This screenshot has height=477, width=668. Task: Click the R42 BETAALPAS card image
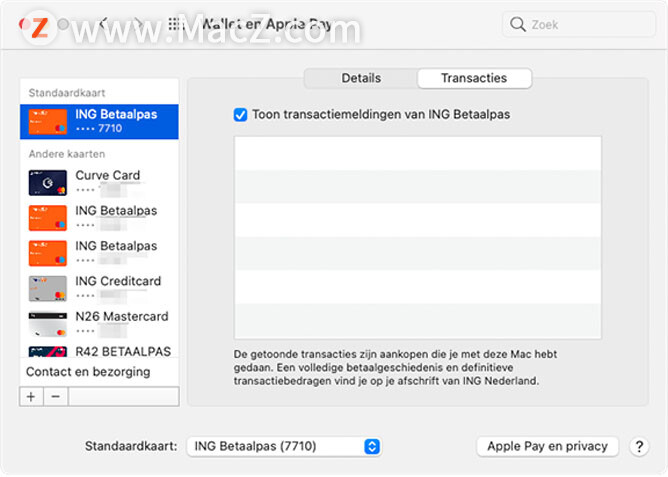click(48, 352)
